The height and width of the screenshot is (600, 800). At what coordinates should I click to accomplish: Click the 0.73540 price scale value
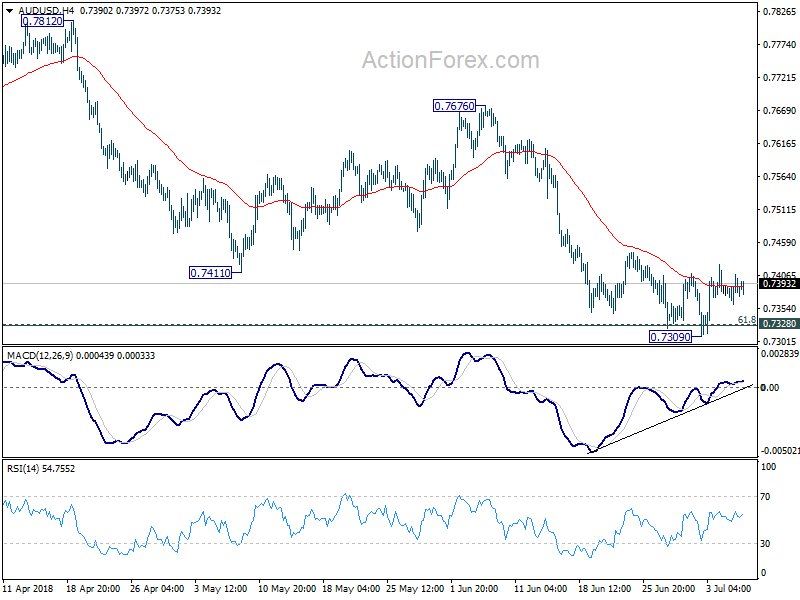779,308
